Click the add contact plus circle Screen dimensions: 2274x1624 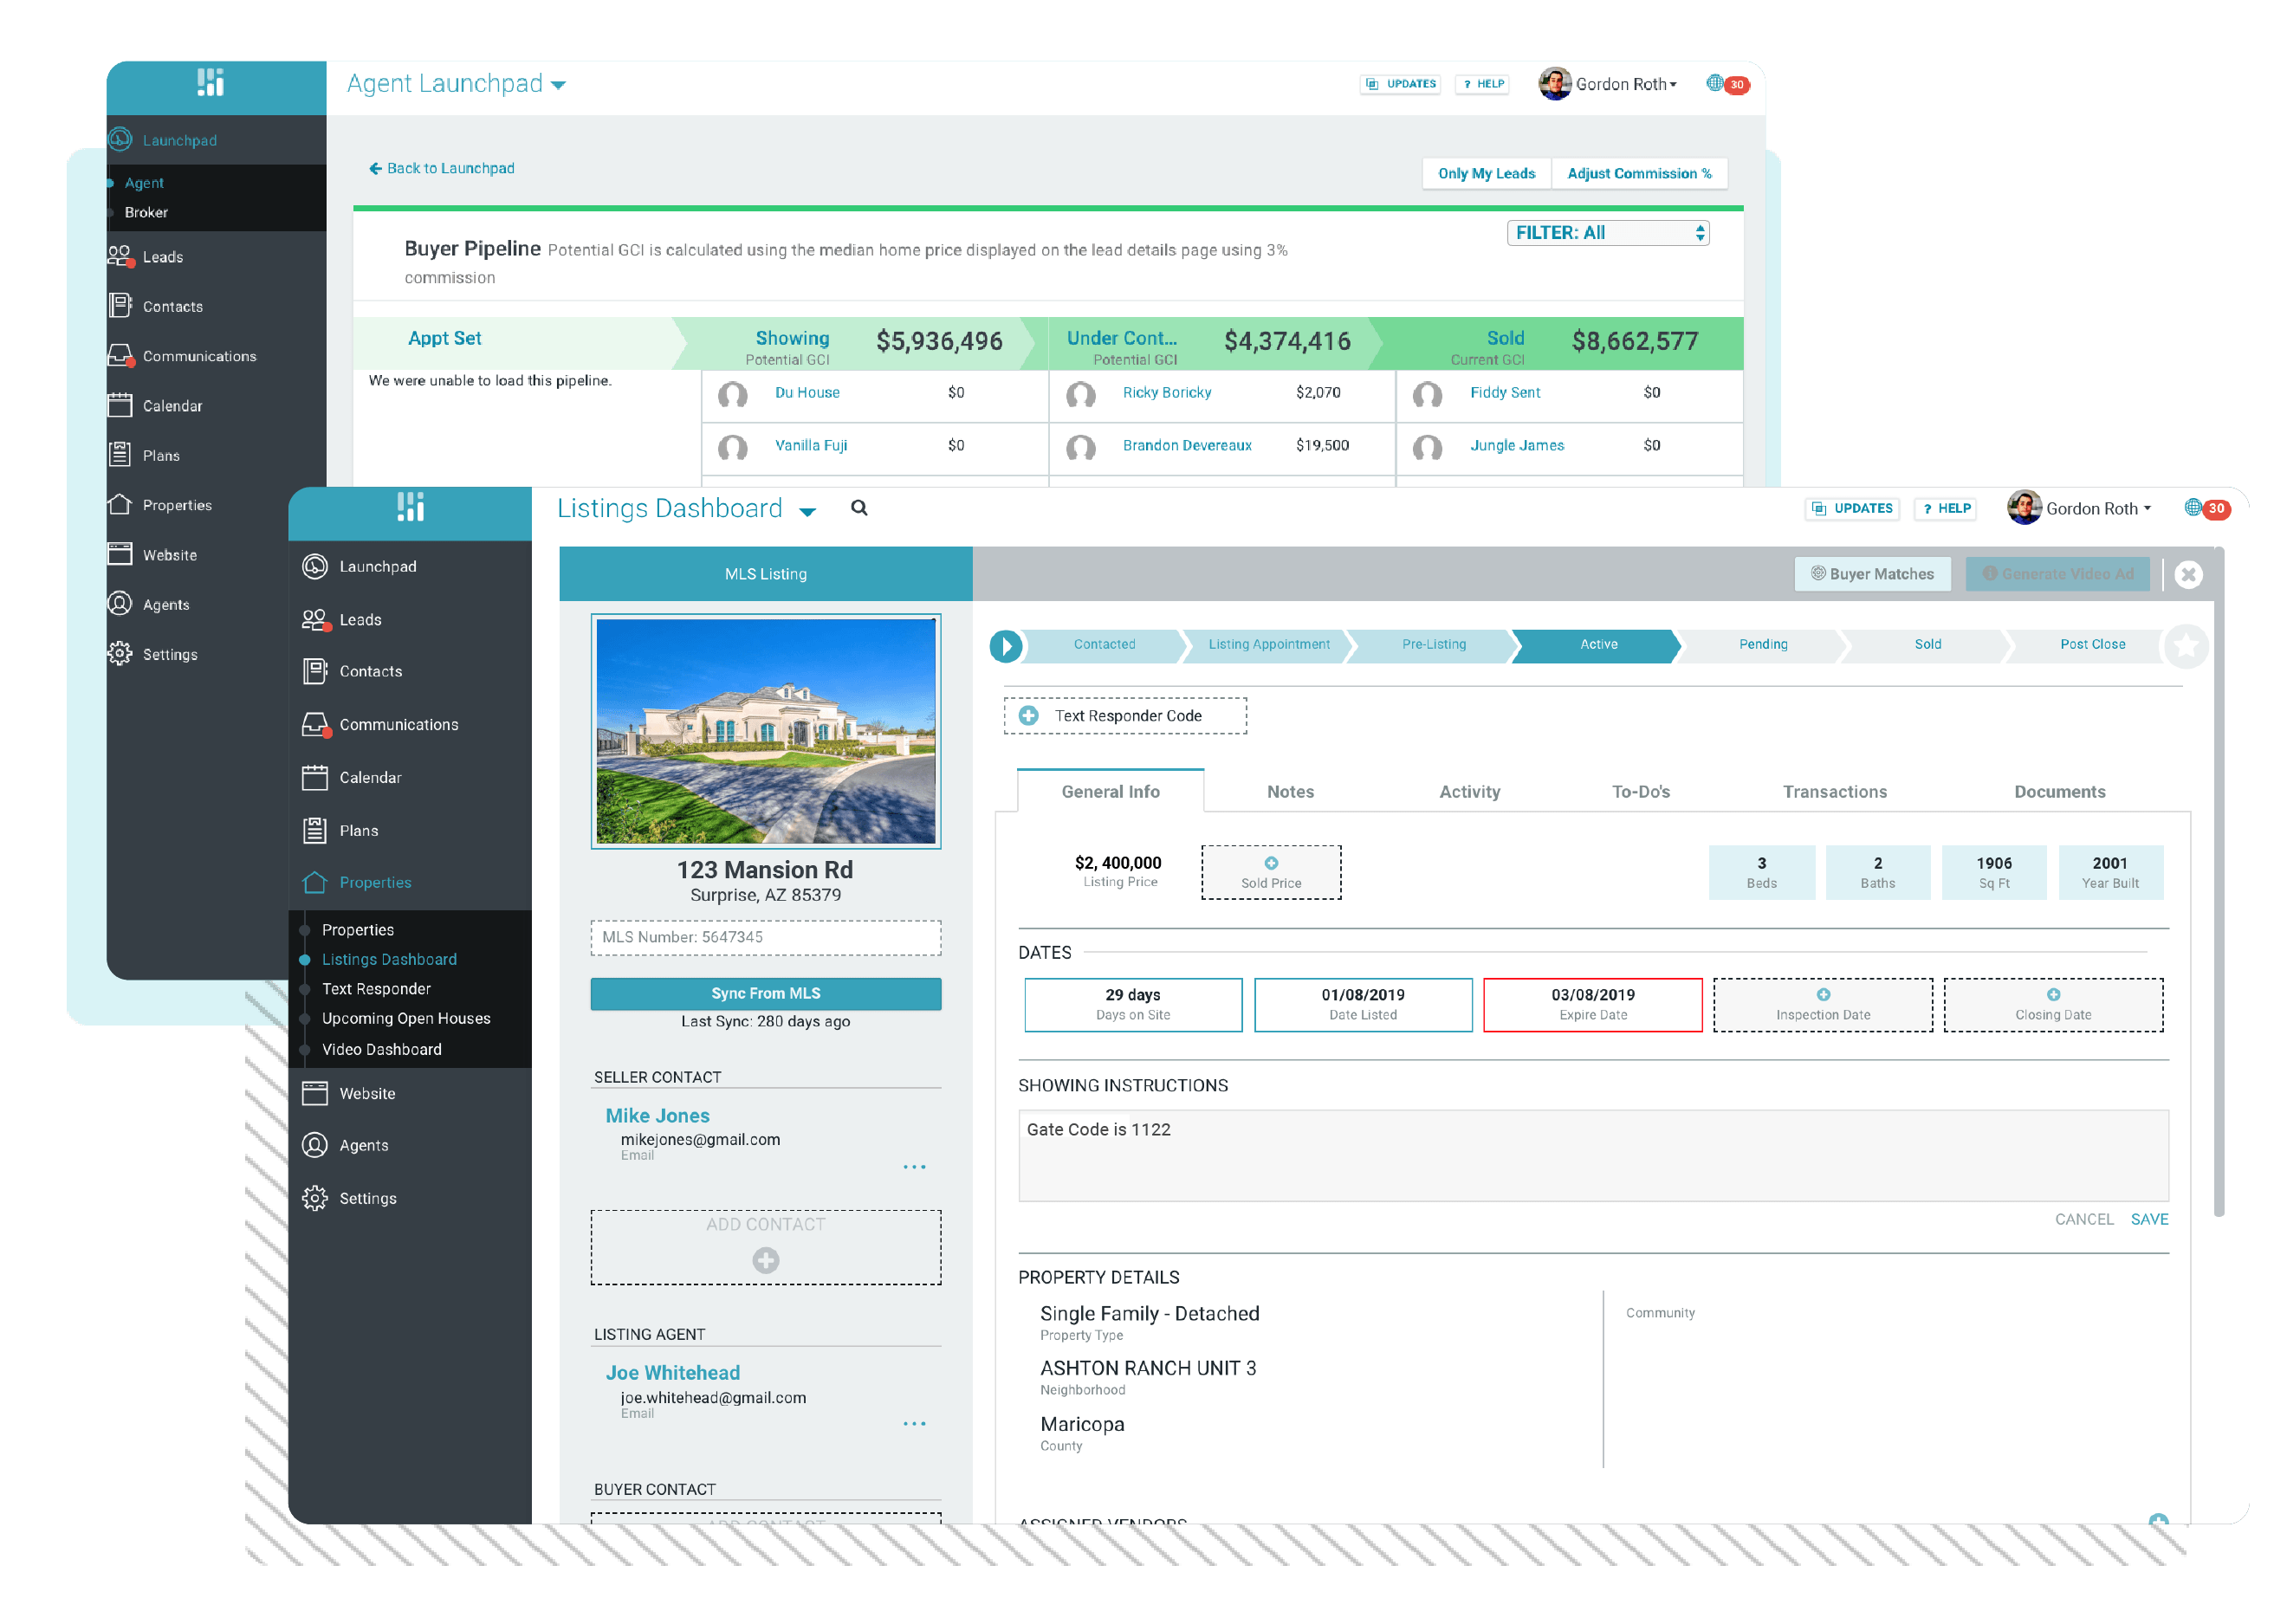point(765,1260)
